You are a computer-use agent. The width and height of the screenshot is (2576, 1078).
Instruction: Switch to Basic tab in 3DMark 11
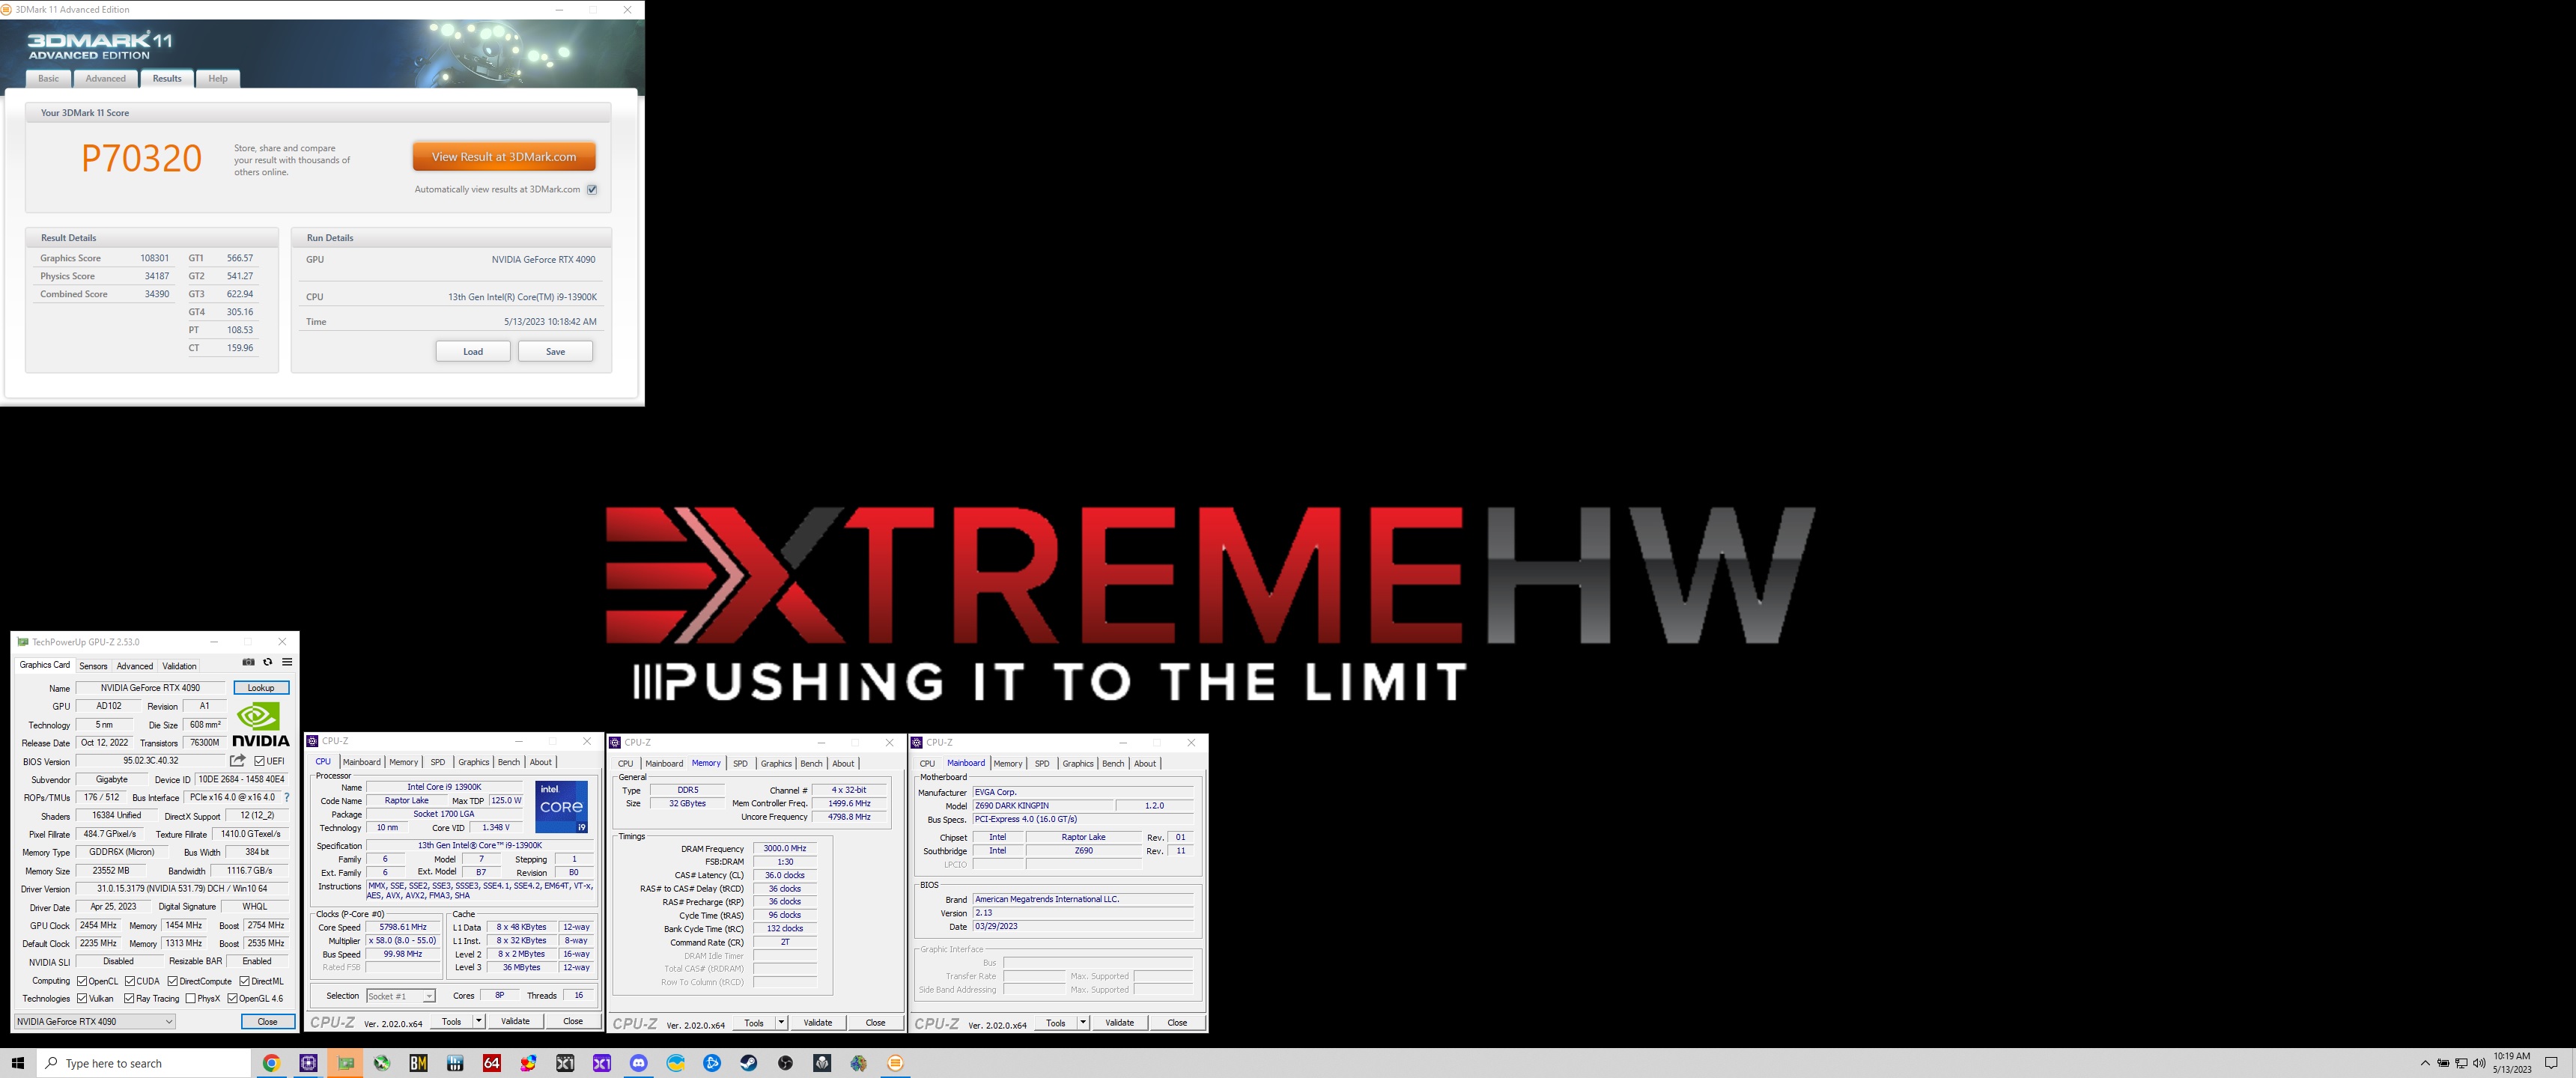pos(48,78)
